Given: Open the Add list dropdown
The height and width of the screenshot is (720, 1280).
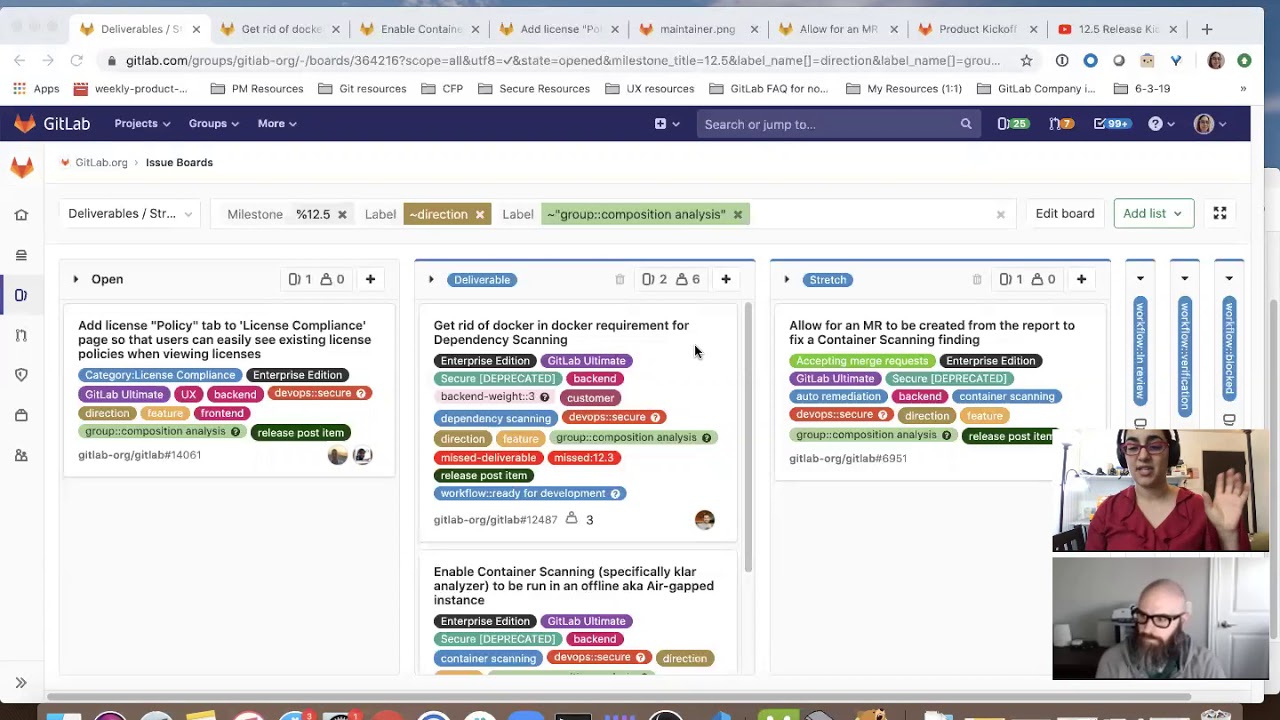Looking at the screenshot, I should click(1153, 213).
